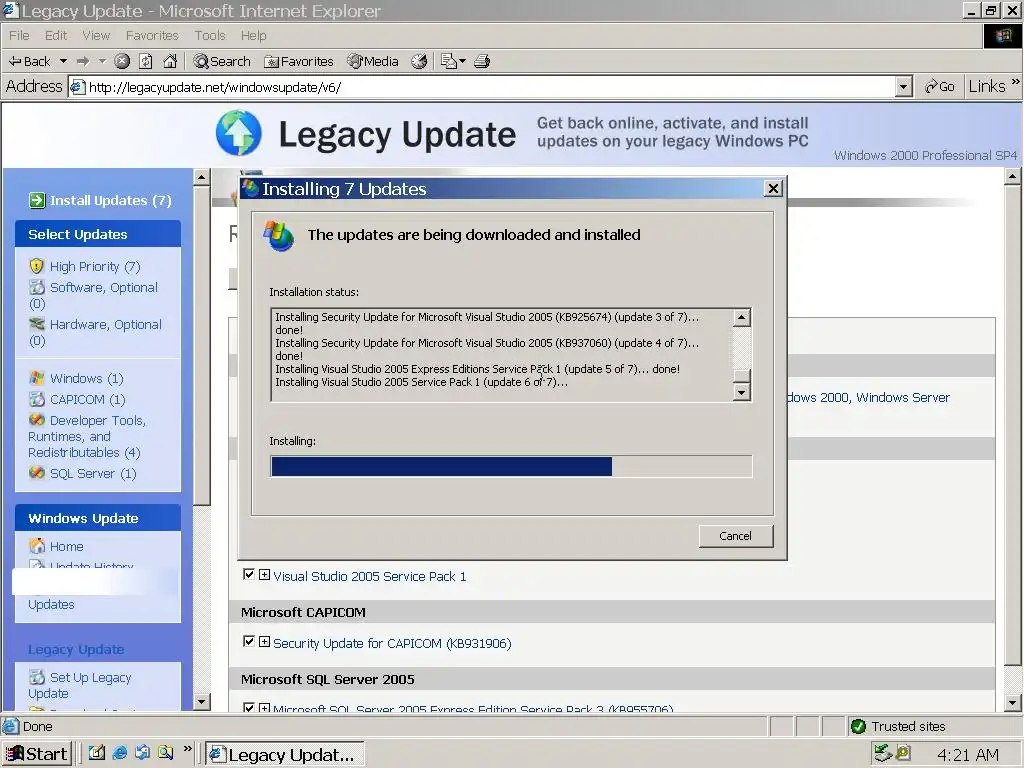Open the Media toolbar button
This screenshot has width=1024, height=768.
pos(373,61)
